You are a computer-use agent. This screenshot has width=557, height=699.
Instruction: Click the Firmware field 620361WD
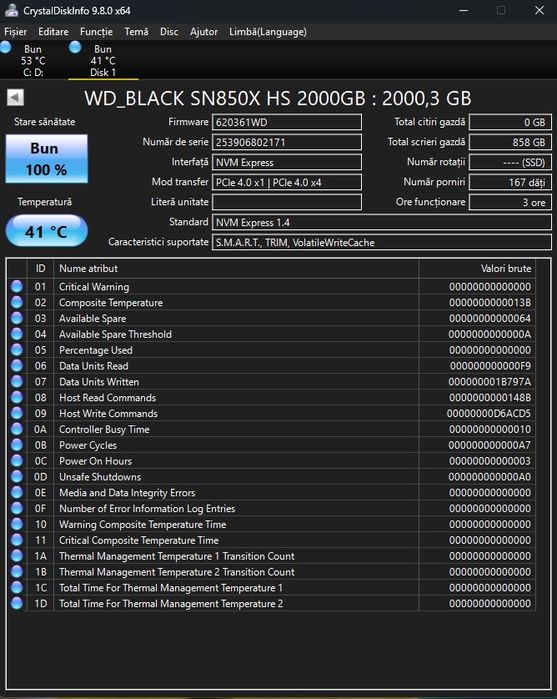tap(287, 122)
